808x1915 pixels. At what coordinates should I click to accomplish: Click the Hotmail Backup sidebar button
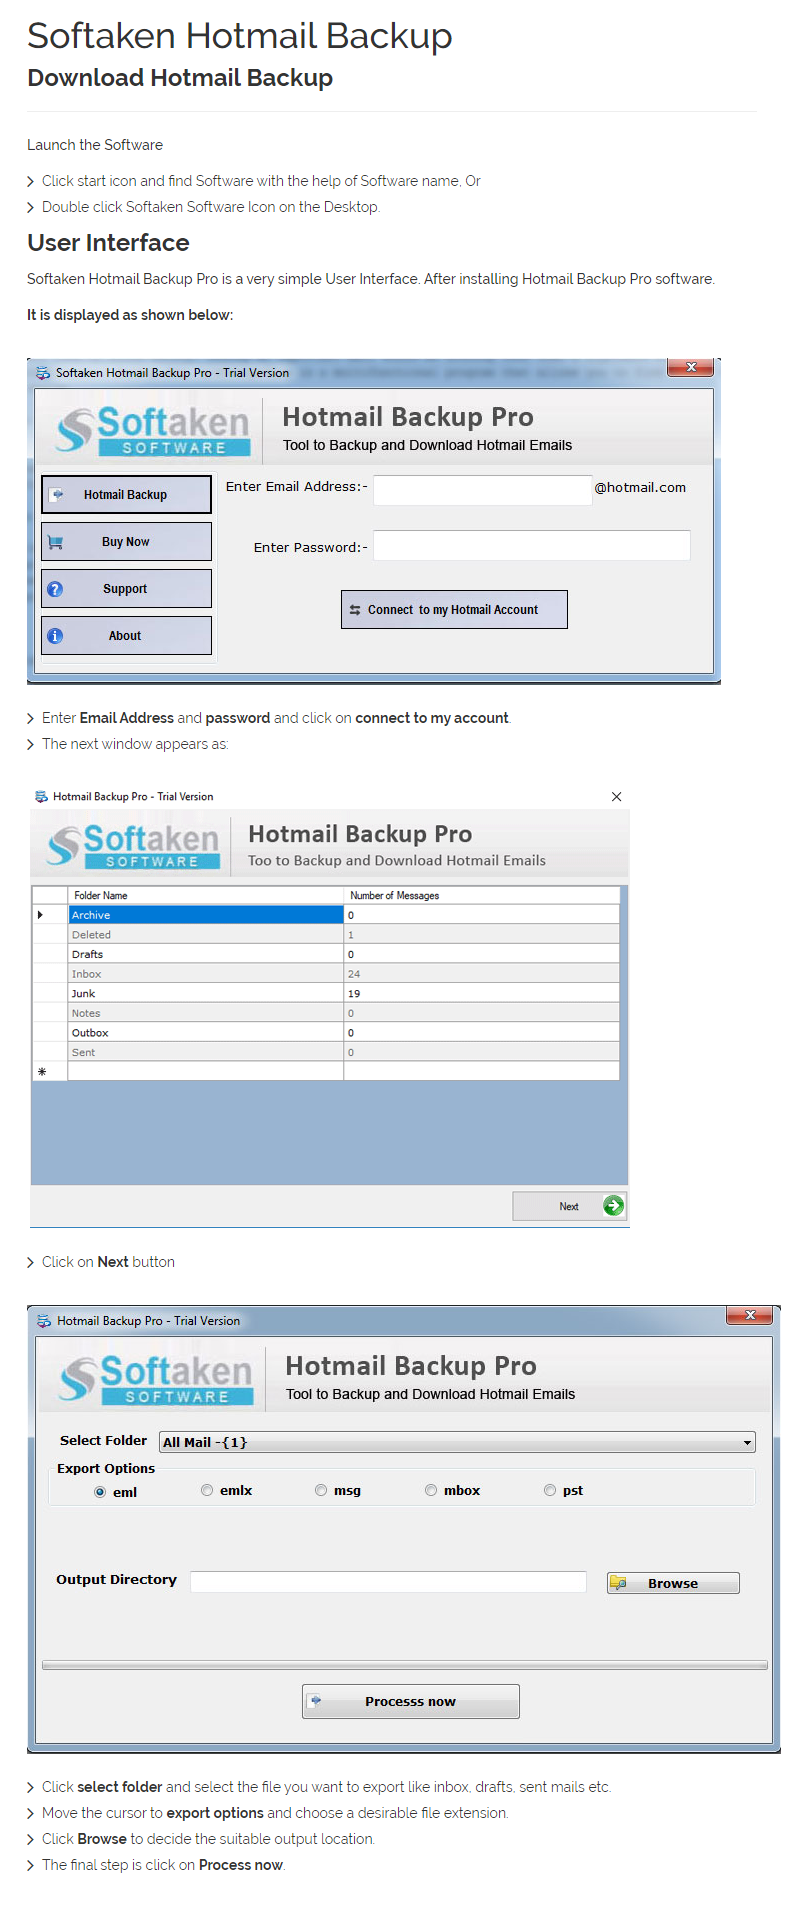126,494
